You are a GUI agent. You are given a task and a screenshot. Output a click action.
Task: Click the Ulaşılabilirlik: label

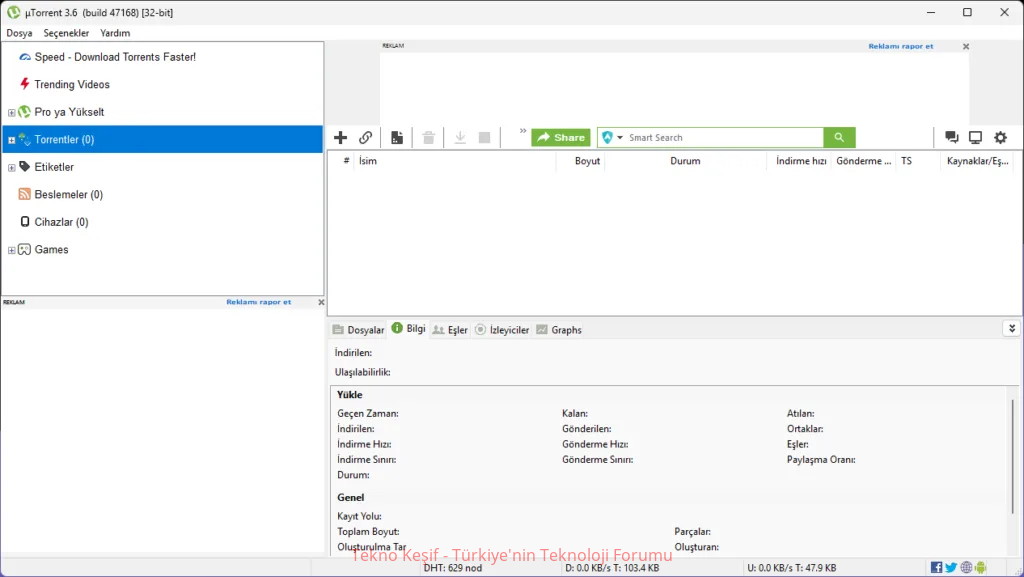[362, 372]
